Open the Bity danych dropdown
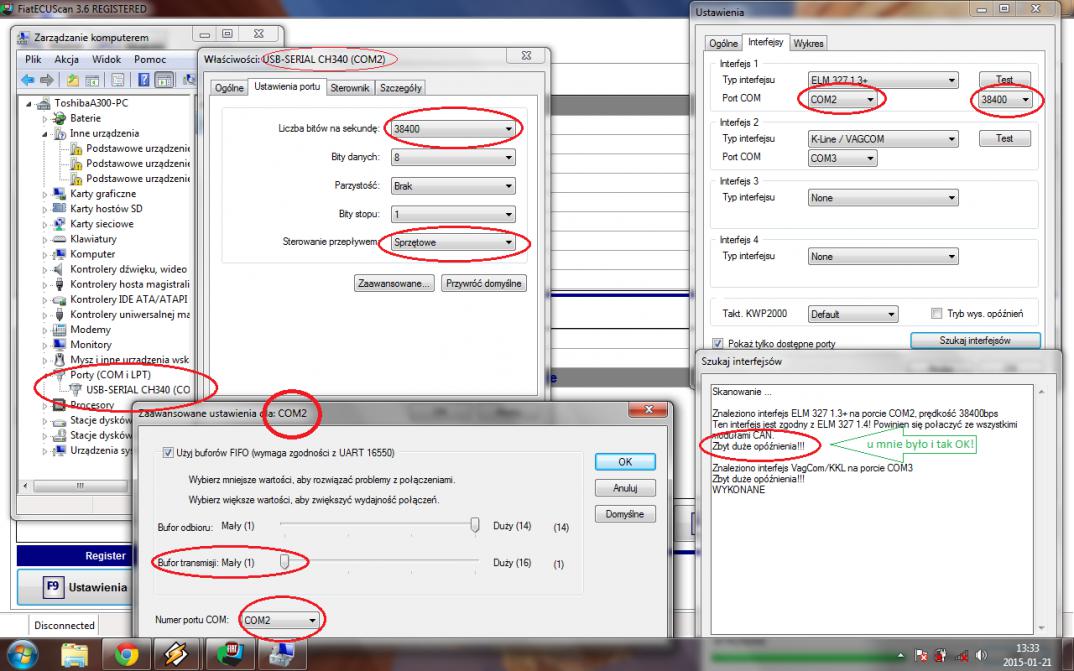Screen dimensions: 1074x671 (x=453, y=157)
